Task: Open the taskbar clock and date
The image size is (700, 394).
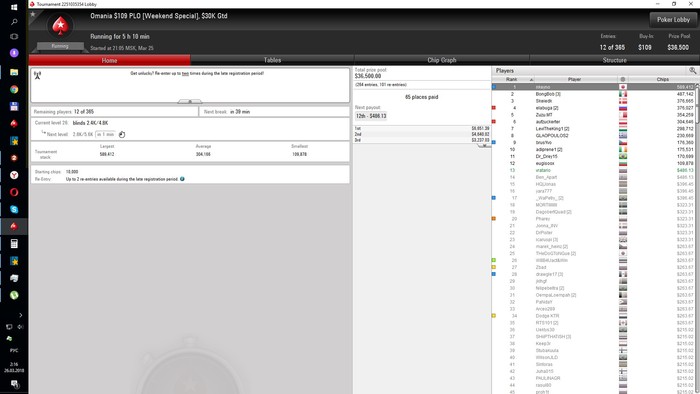Action: pos(14,367)
